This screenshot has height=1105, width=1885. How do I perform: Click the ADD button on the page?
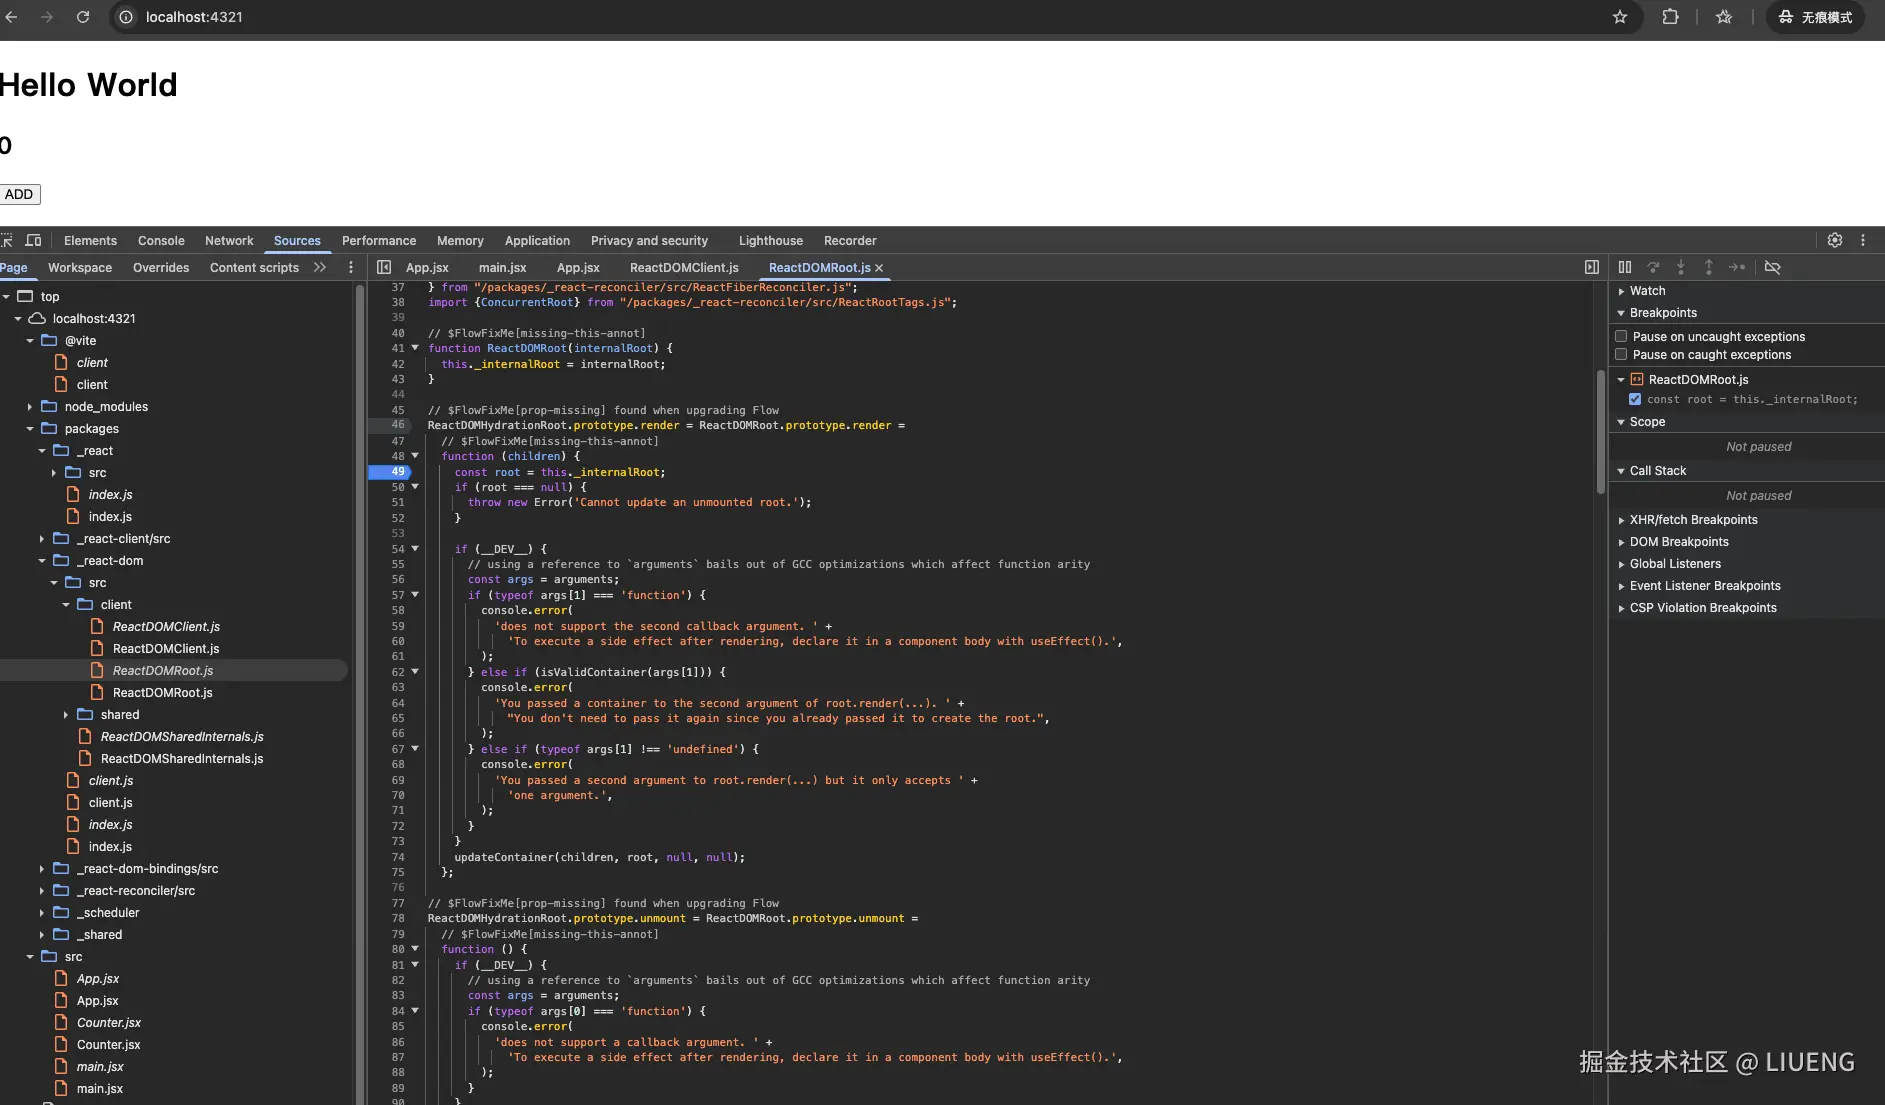(x=19, y=194)
